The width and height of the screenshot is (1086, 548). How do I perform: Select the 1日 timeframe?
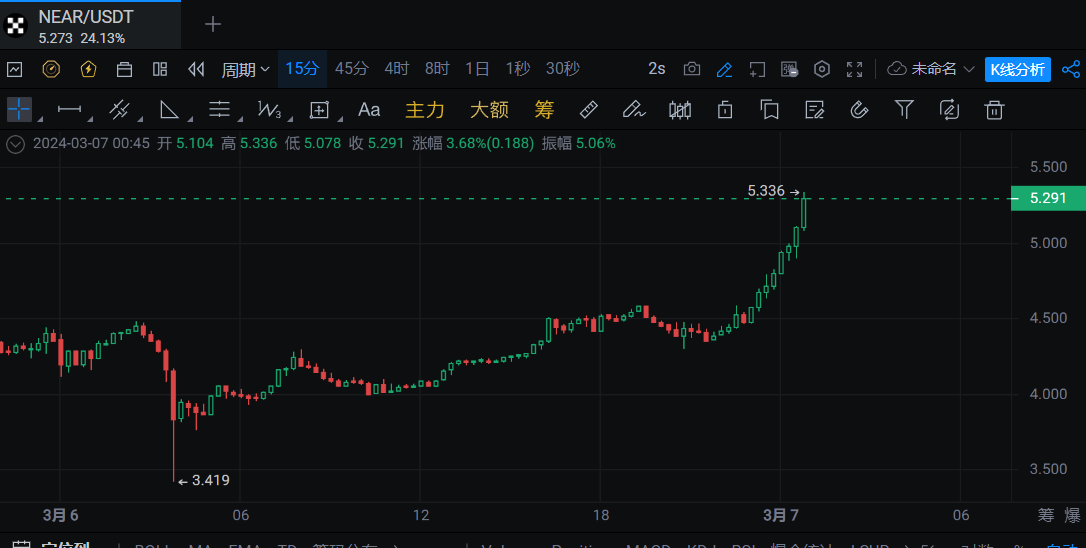tap(477, 69)
